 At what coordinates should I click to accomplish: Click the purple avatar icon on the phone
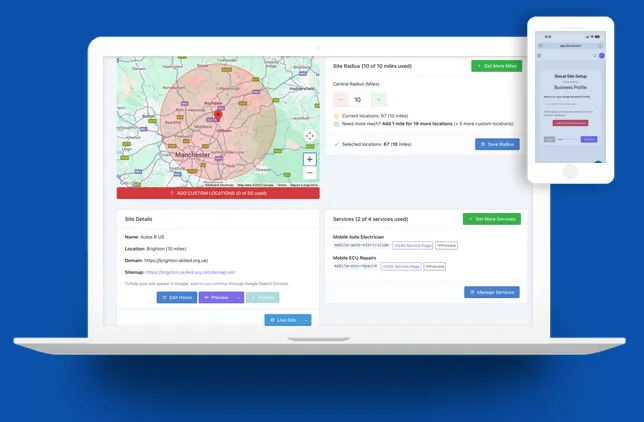point(602,55)
